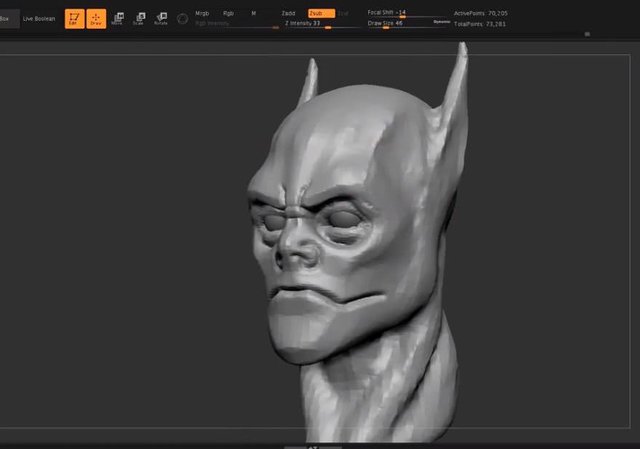Click the TotalPoints count readout
Image resolution: width=640 pixels, height=449 pixels.
[x=480, y=24]
